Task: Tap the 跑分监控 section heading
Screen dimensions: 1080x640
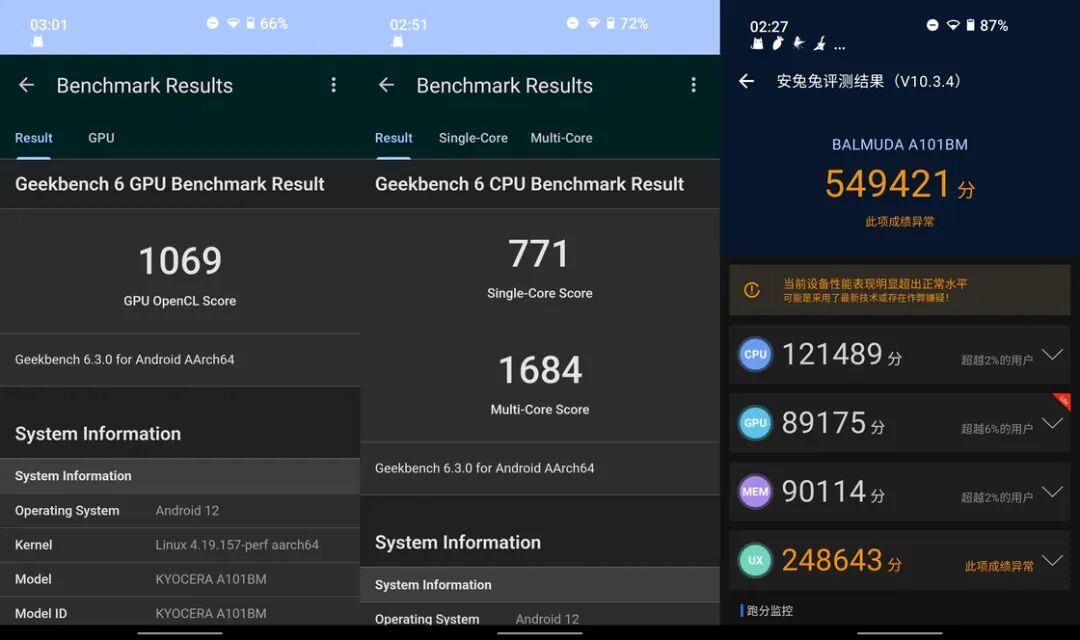Action: [x=769, y=610]
